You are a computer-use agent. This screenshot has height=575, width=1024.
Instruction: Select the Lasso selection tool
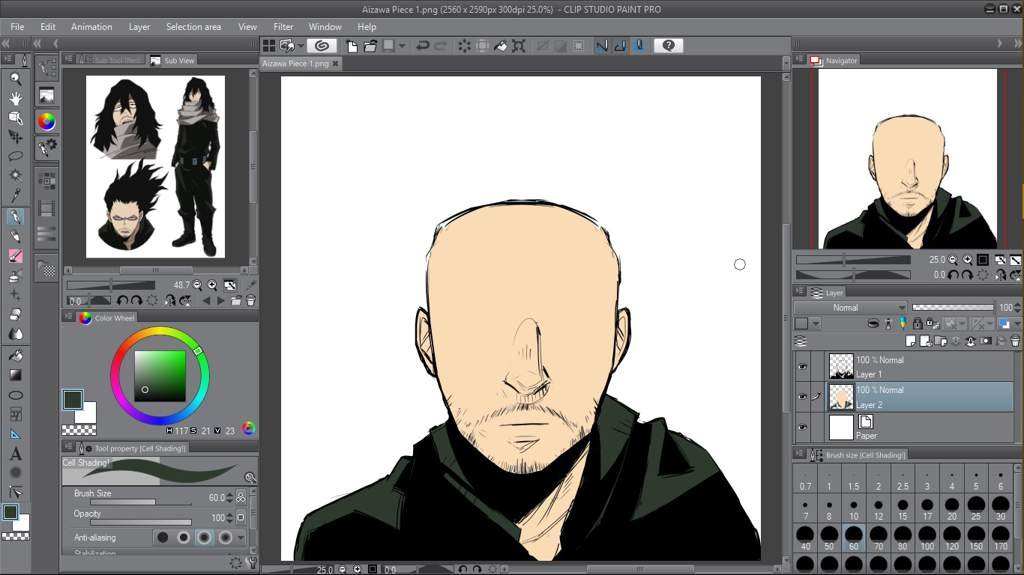pos(16,156)
